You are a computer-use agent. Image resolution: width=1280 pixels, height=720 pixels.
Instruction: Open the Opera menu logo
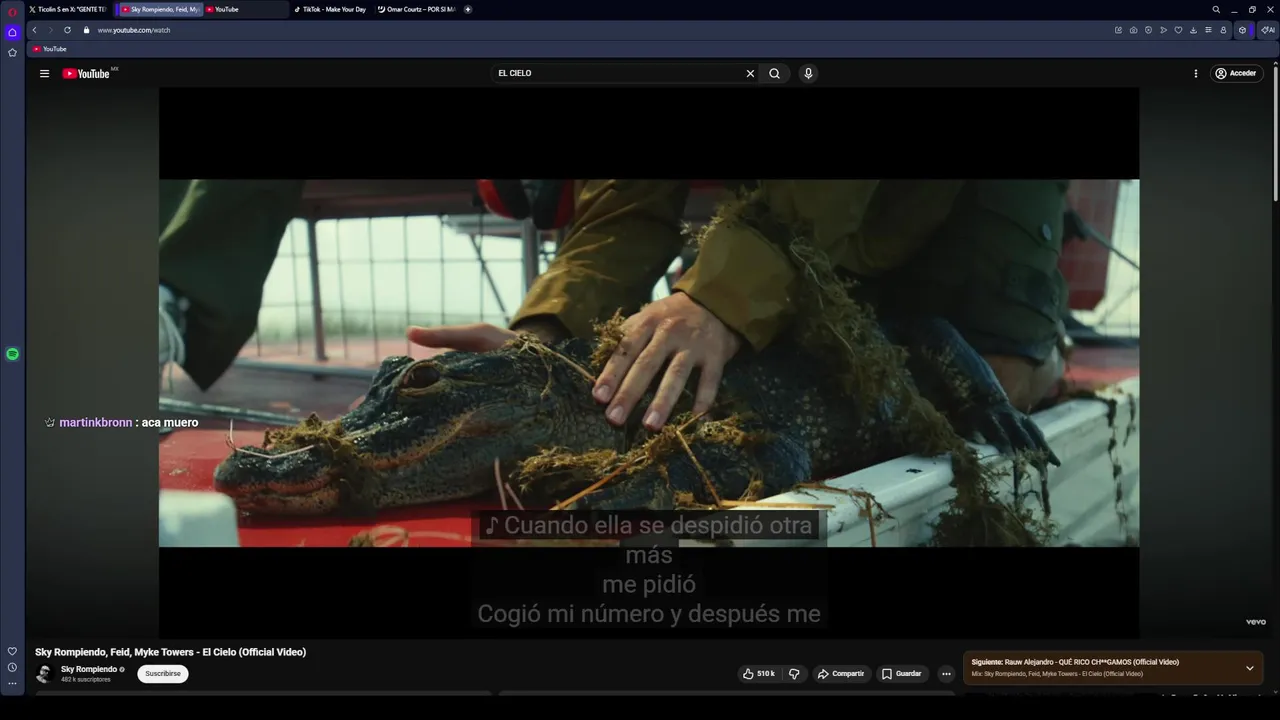12,11
